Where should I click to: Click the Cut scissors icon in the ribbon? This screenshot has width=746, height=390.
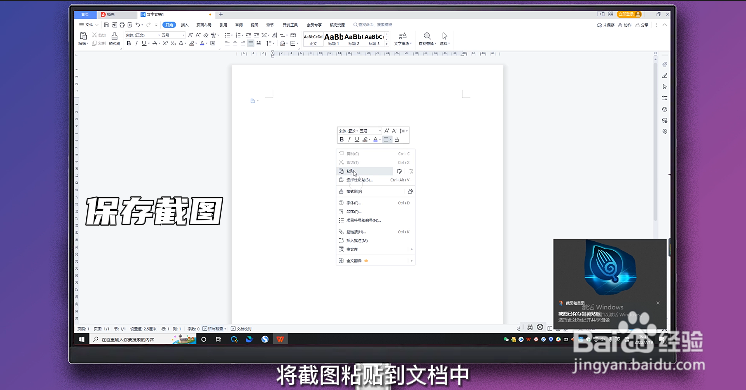click(x=95, y=35)
